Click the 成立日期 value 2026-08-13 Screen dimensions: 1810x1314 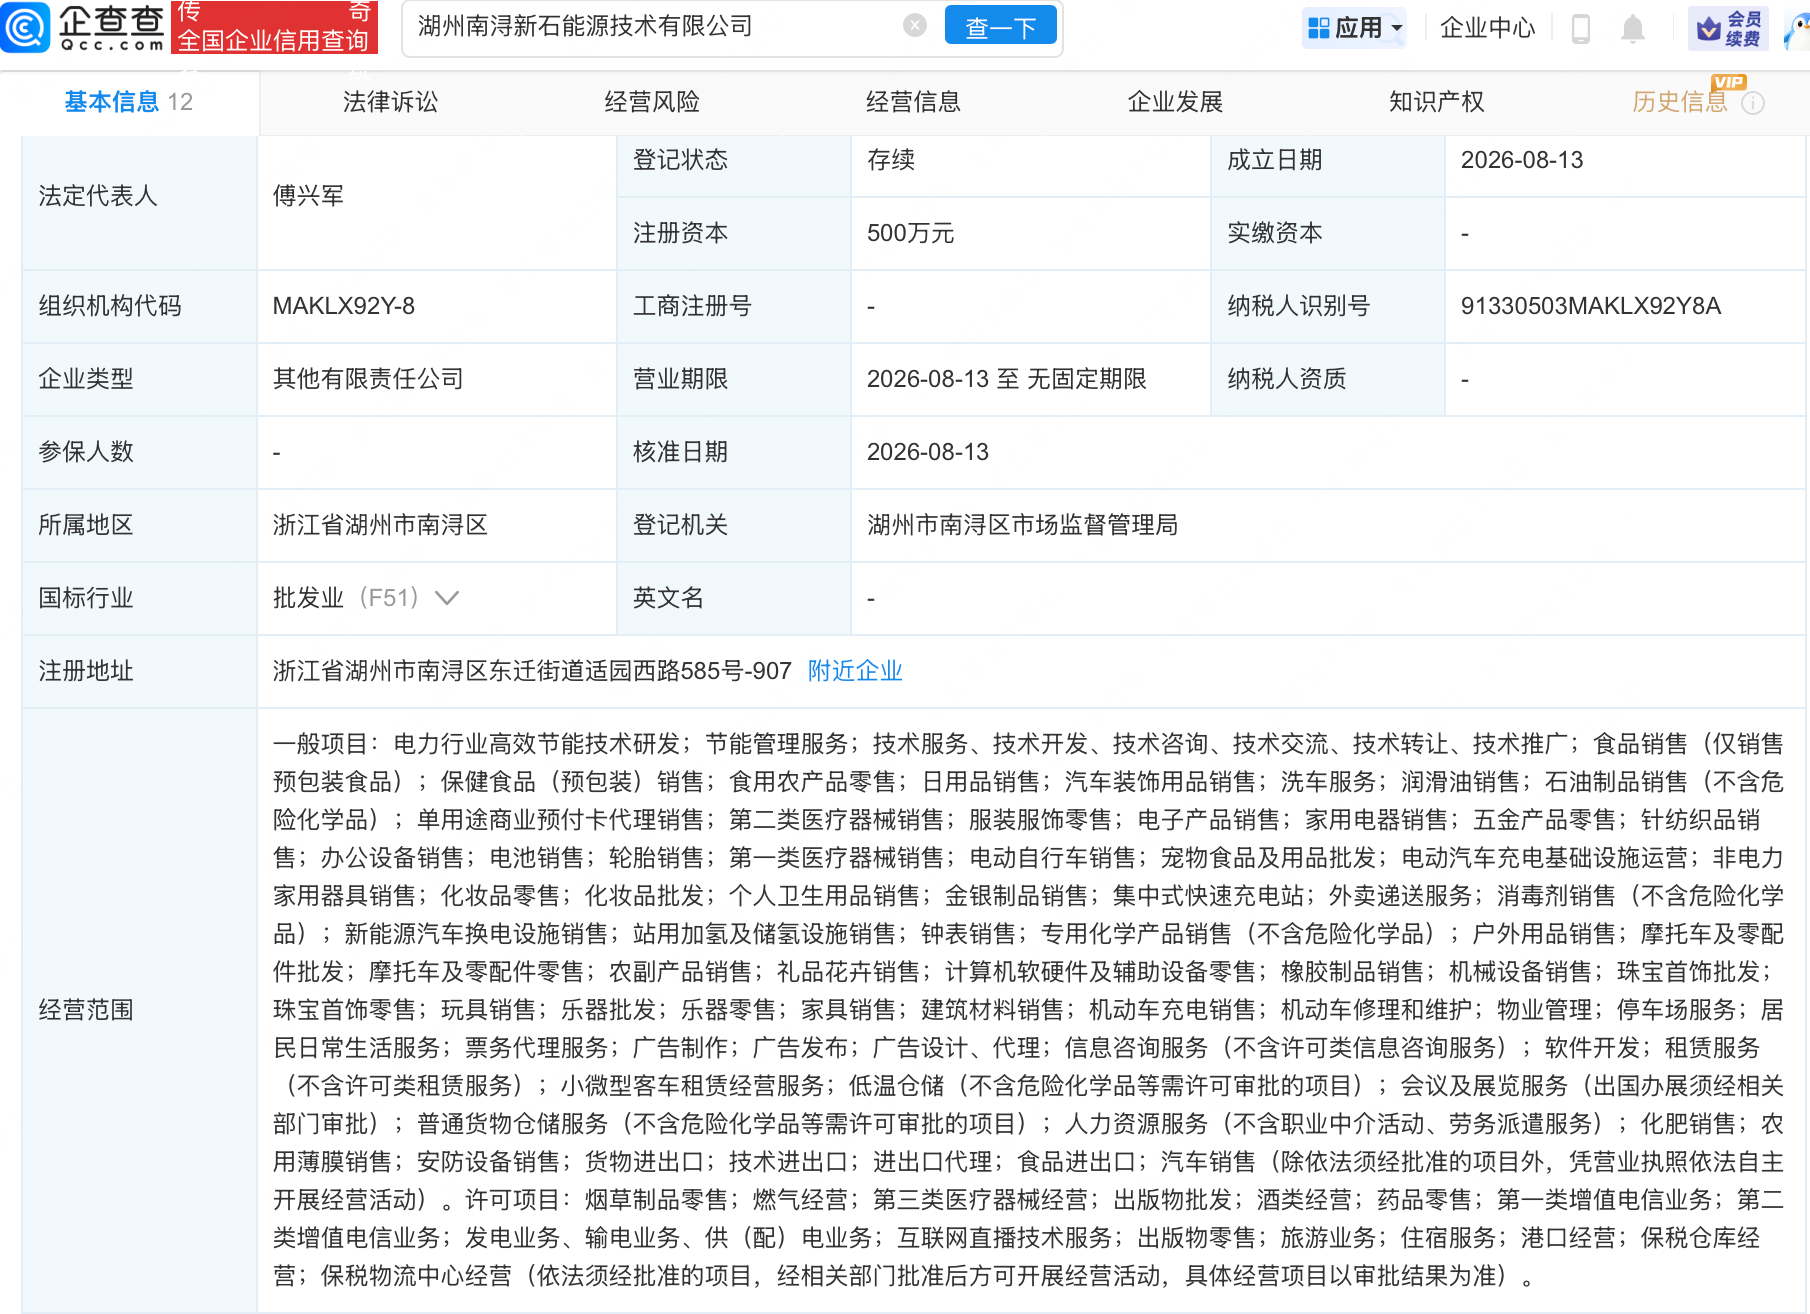point(1522,160)
